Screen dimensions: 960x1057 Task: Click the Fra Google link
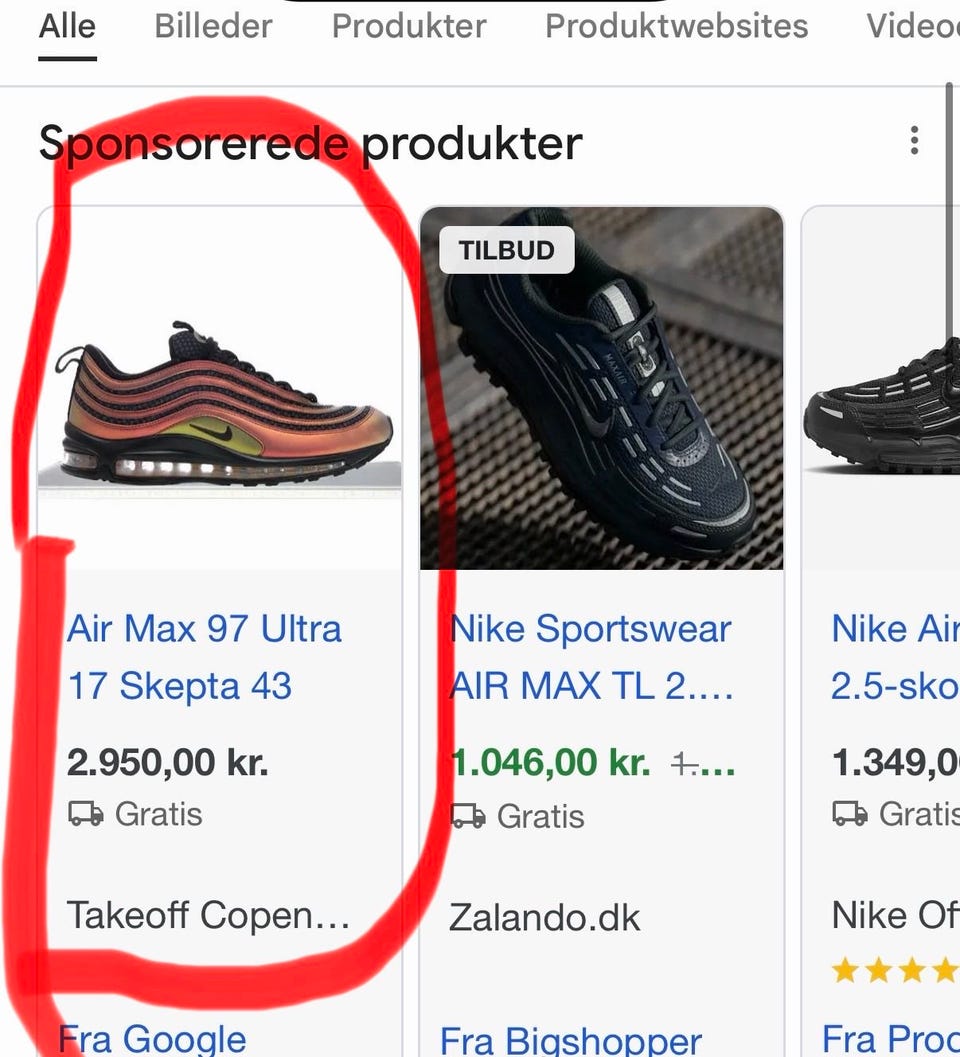point(152,1039)
